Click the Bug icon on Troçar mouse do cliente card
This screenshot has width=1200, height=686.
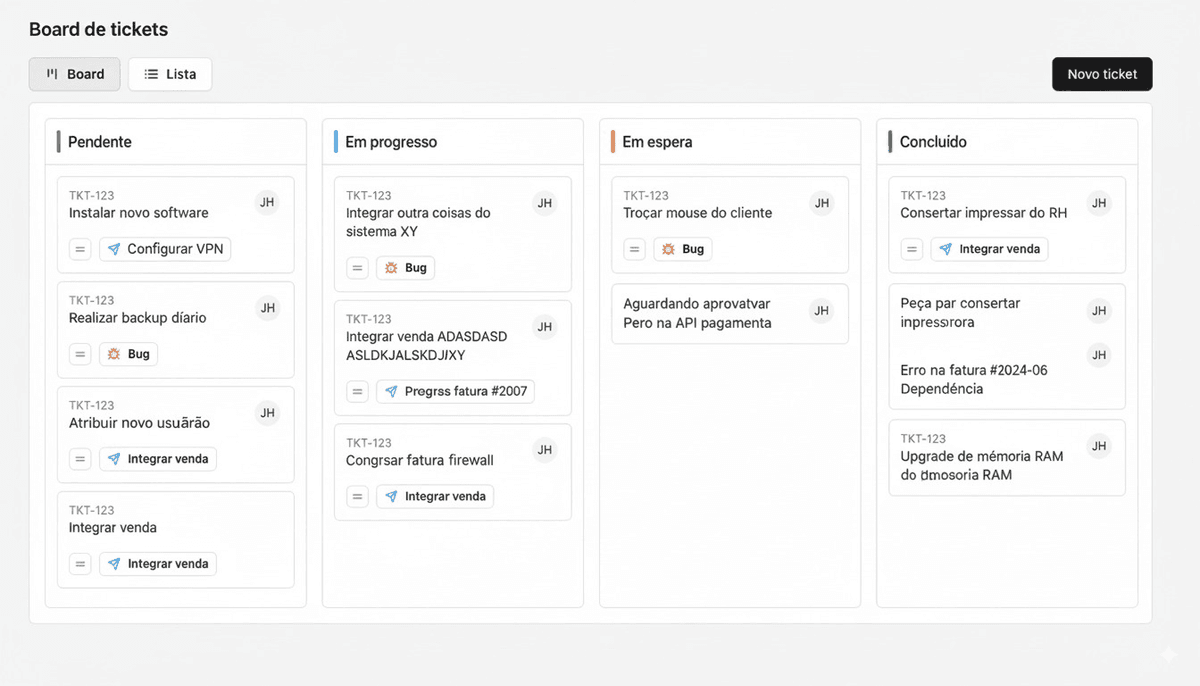pos(668,248)
